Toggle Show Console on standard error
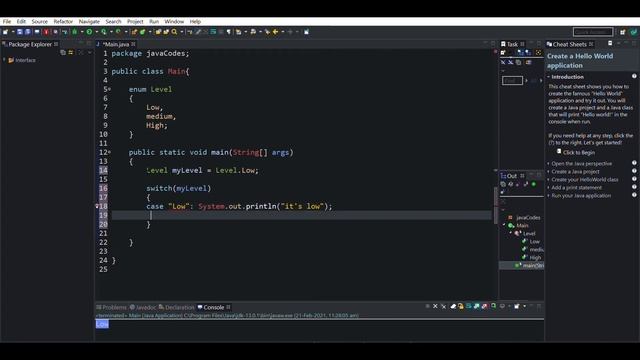The image size is (640, 360). [484, 306]
